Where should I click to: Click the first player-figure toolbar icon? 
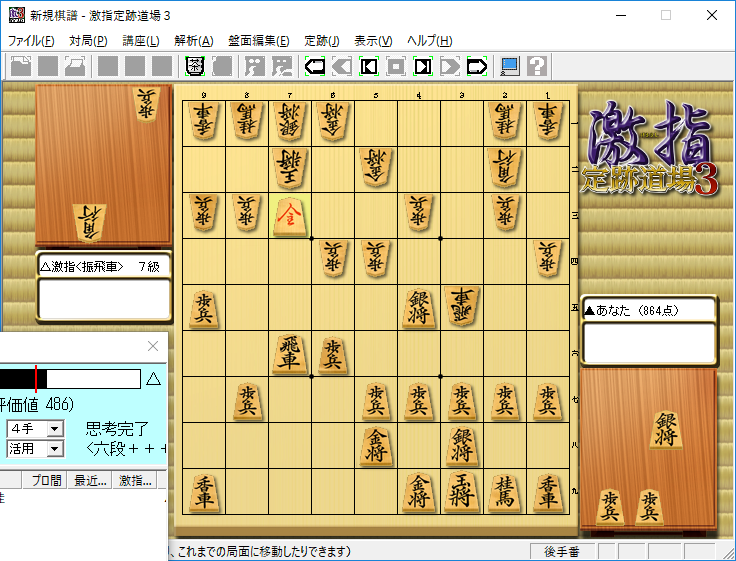pos(255,66)
